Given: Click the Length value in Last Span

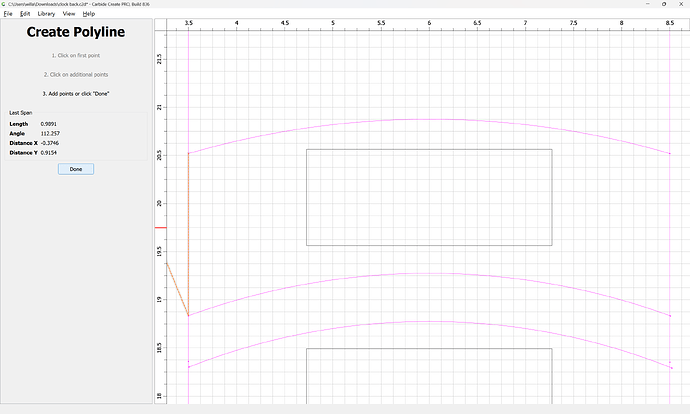Looking at the screenshot, I should click(x=48, y=123).
